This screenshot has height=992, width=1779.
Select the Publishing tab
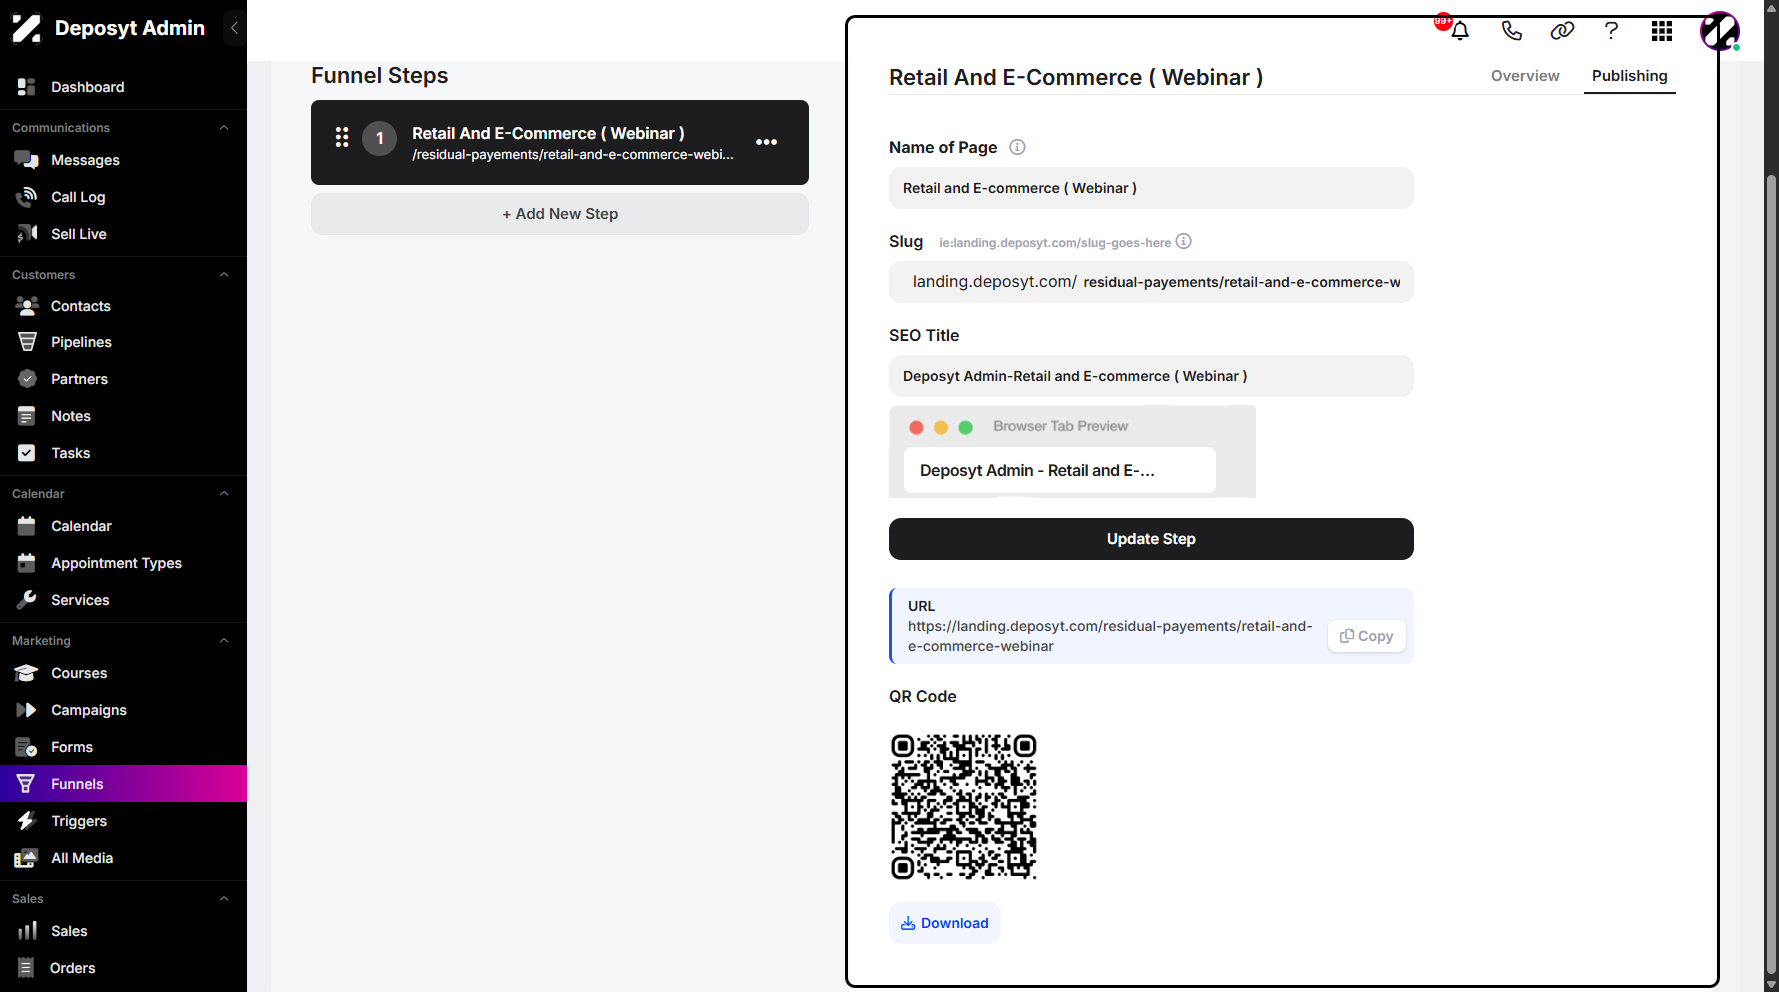(x=1630, y=76)
